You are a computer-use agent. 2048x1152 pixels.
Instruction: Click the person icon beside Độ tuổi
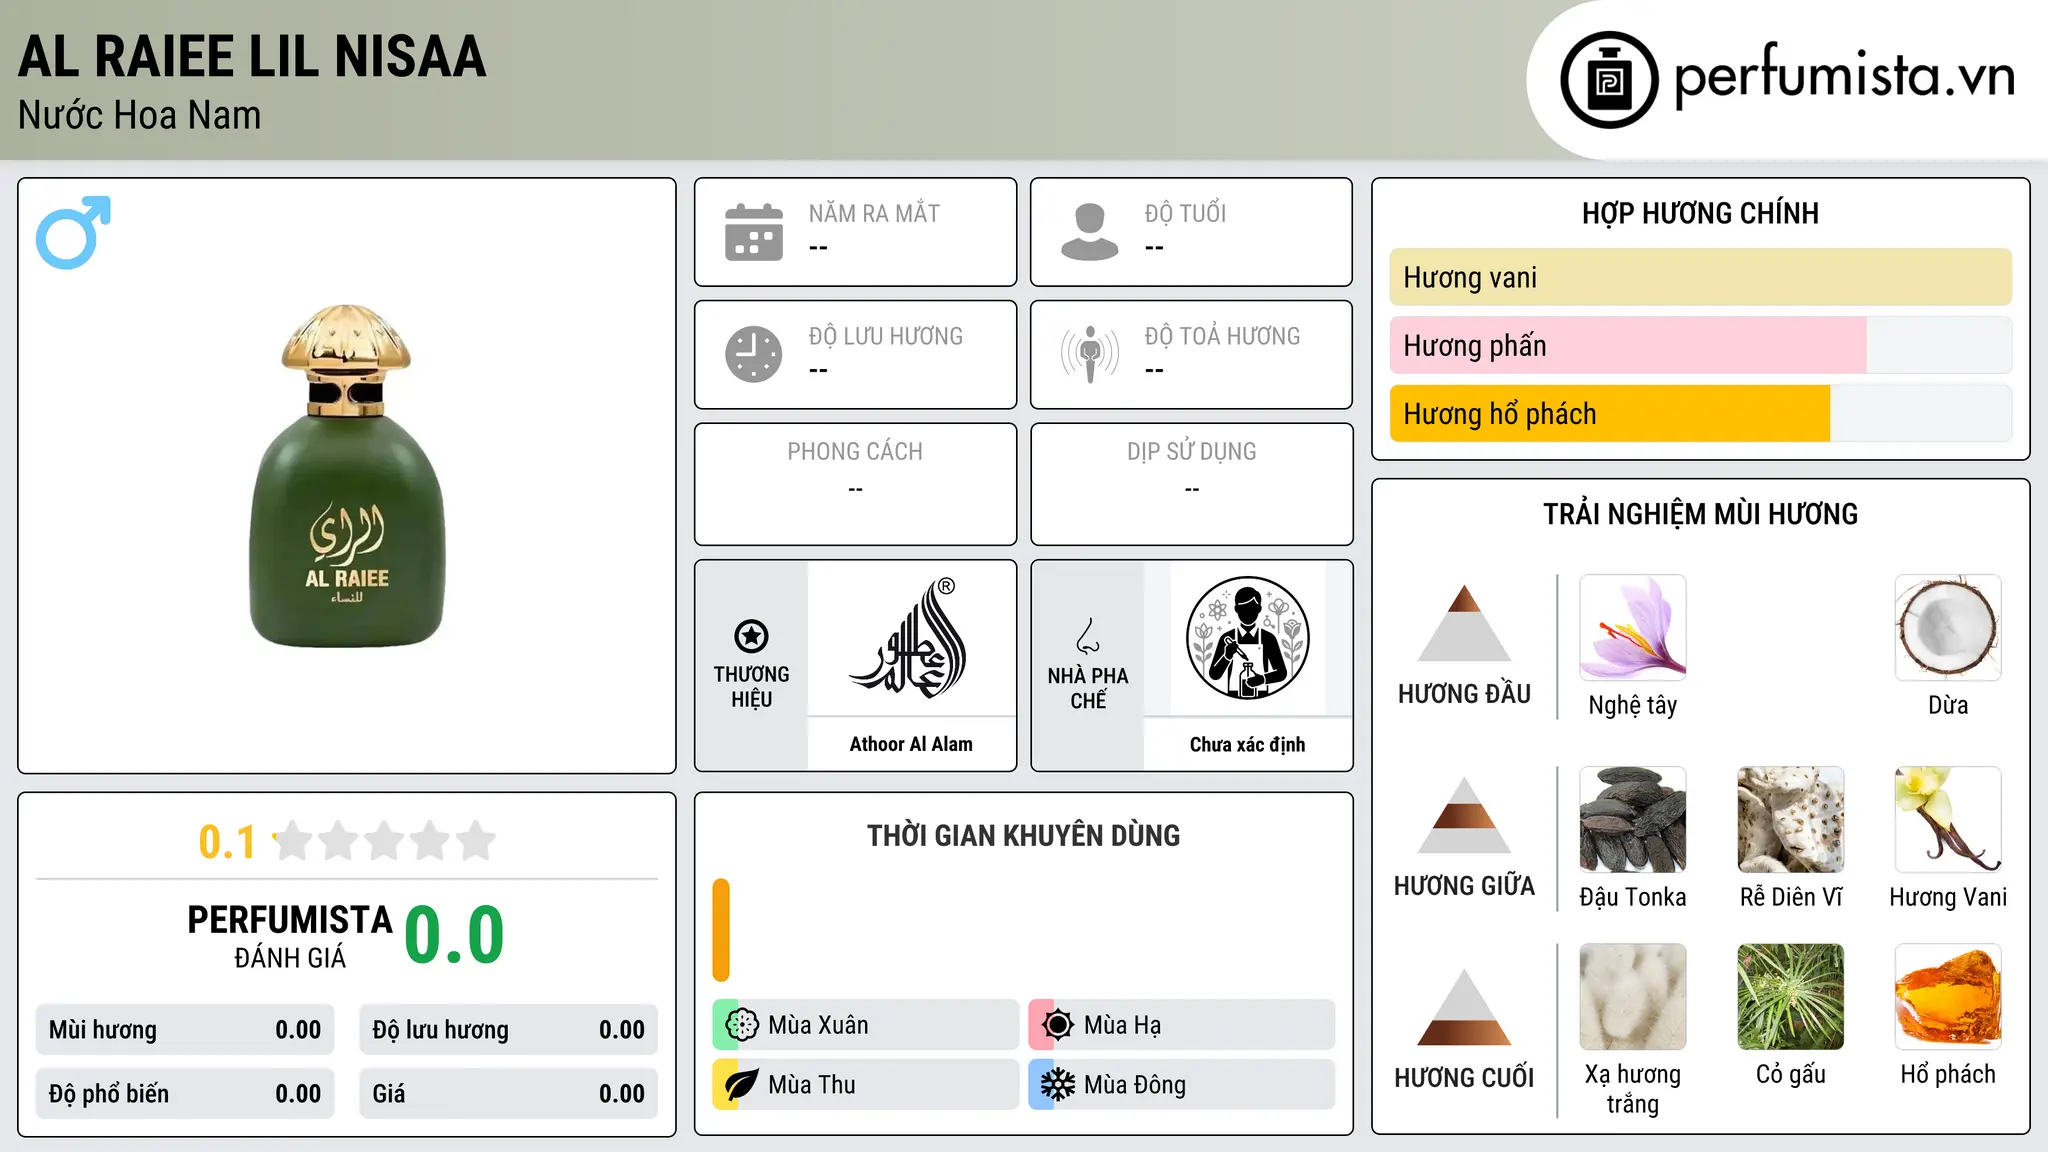coord(1089,232)
